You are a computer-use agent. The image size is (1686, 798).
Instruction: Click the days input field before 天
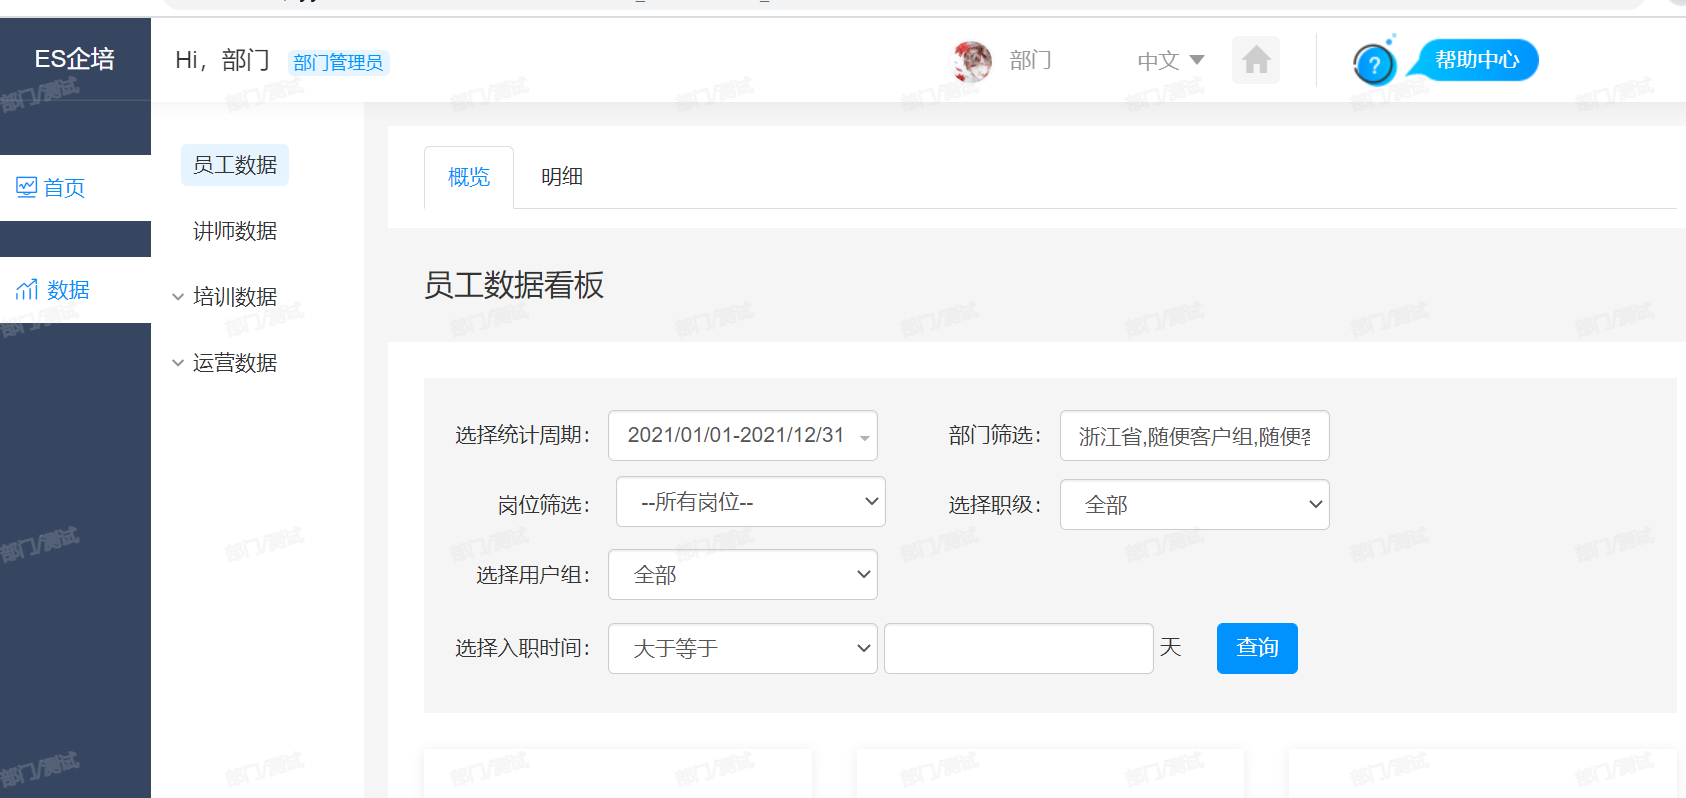[x=1019, y=648]
